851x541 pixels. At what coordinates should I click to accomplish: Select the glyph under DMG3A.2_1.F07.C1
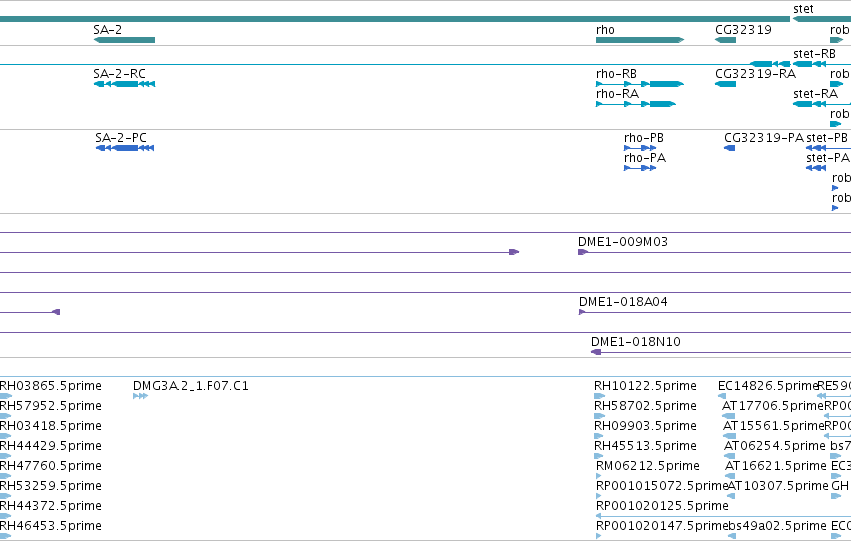click(141, 396)
